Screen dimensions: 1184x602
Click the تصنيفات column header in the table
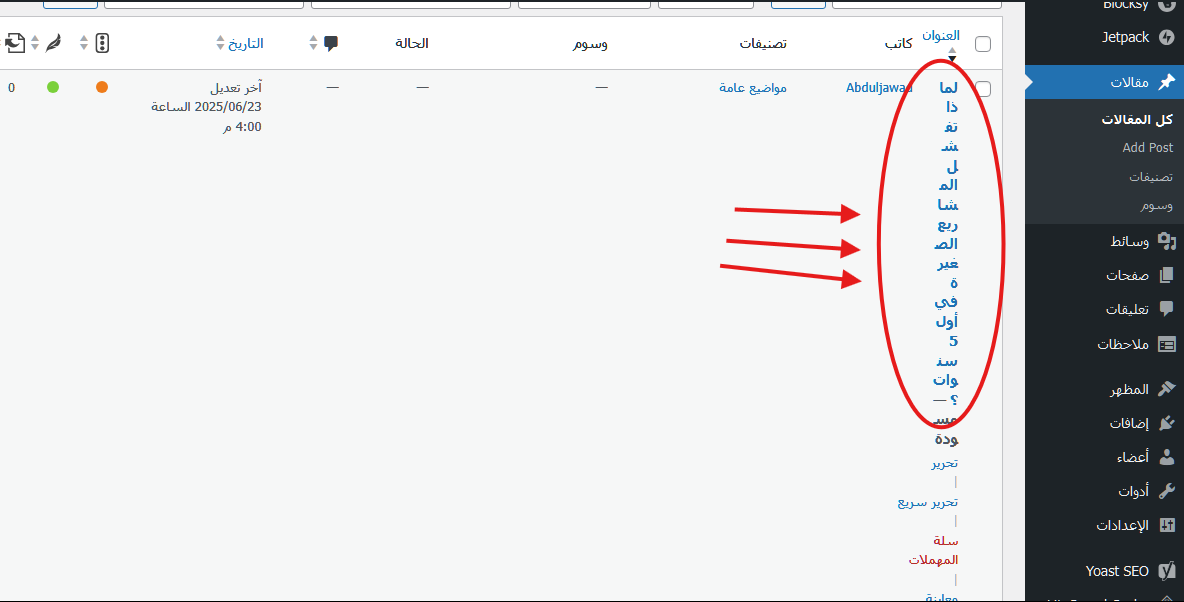[x=763, y=44]
